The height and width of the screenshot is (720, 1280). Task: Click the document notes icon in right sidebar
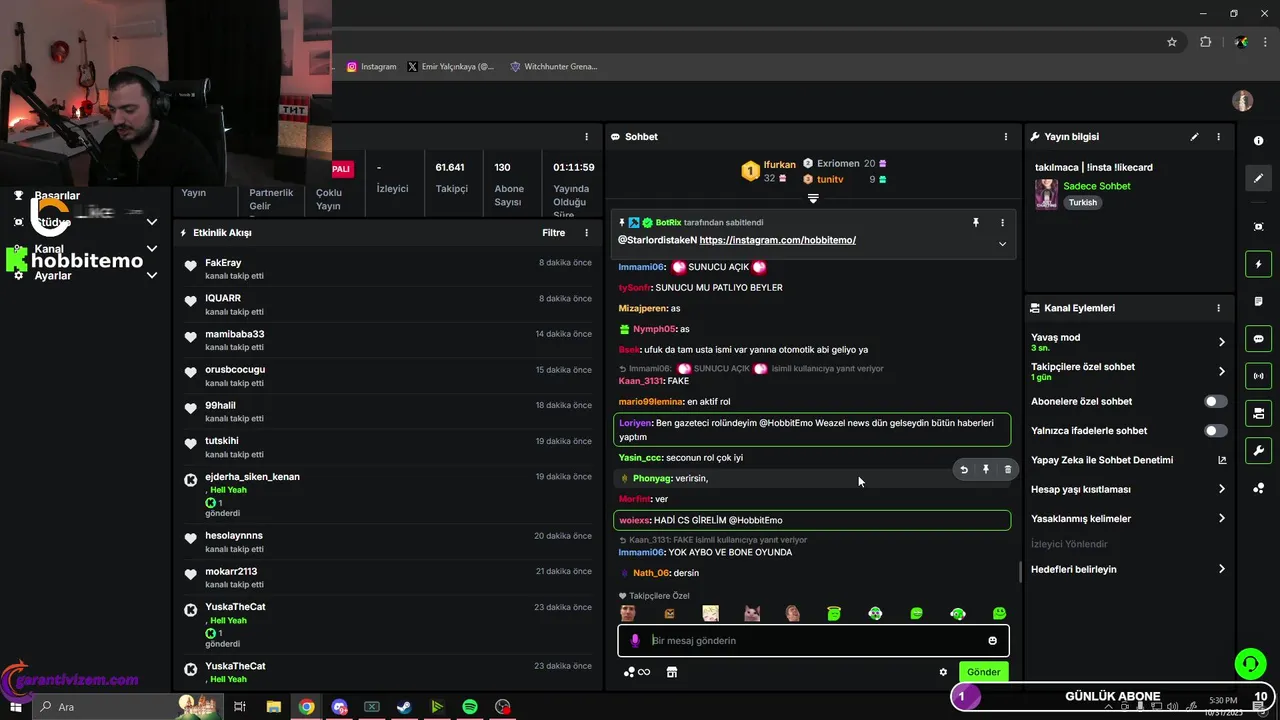1258,301
